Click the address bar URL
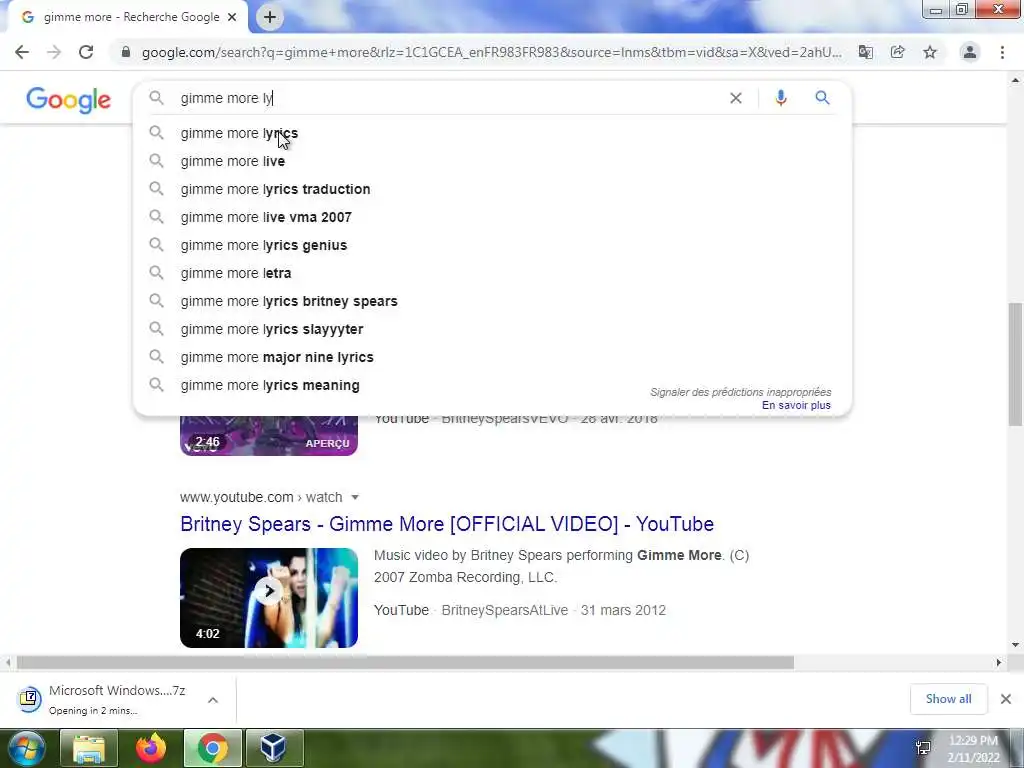 click(x=492, y=52)
